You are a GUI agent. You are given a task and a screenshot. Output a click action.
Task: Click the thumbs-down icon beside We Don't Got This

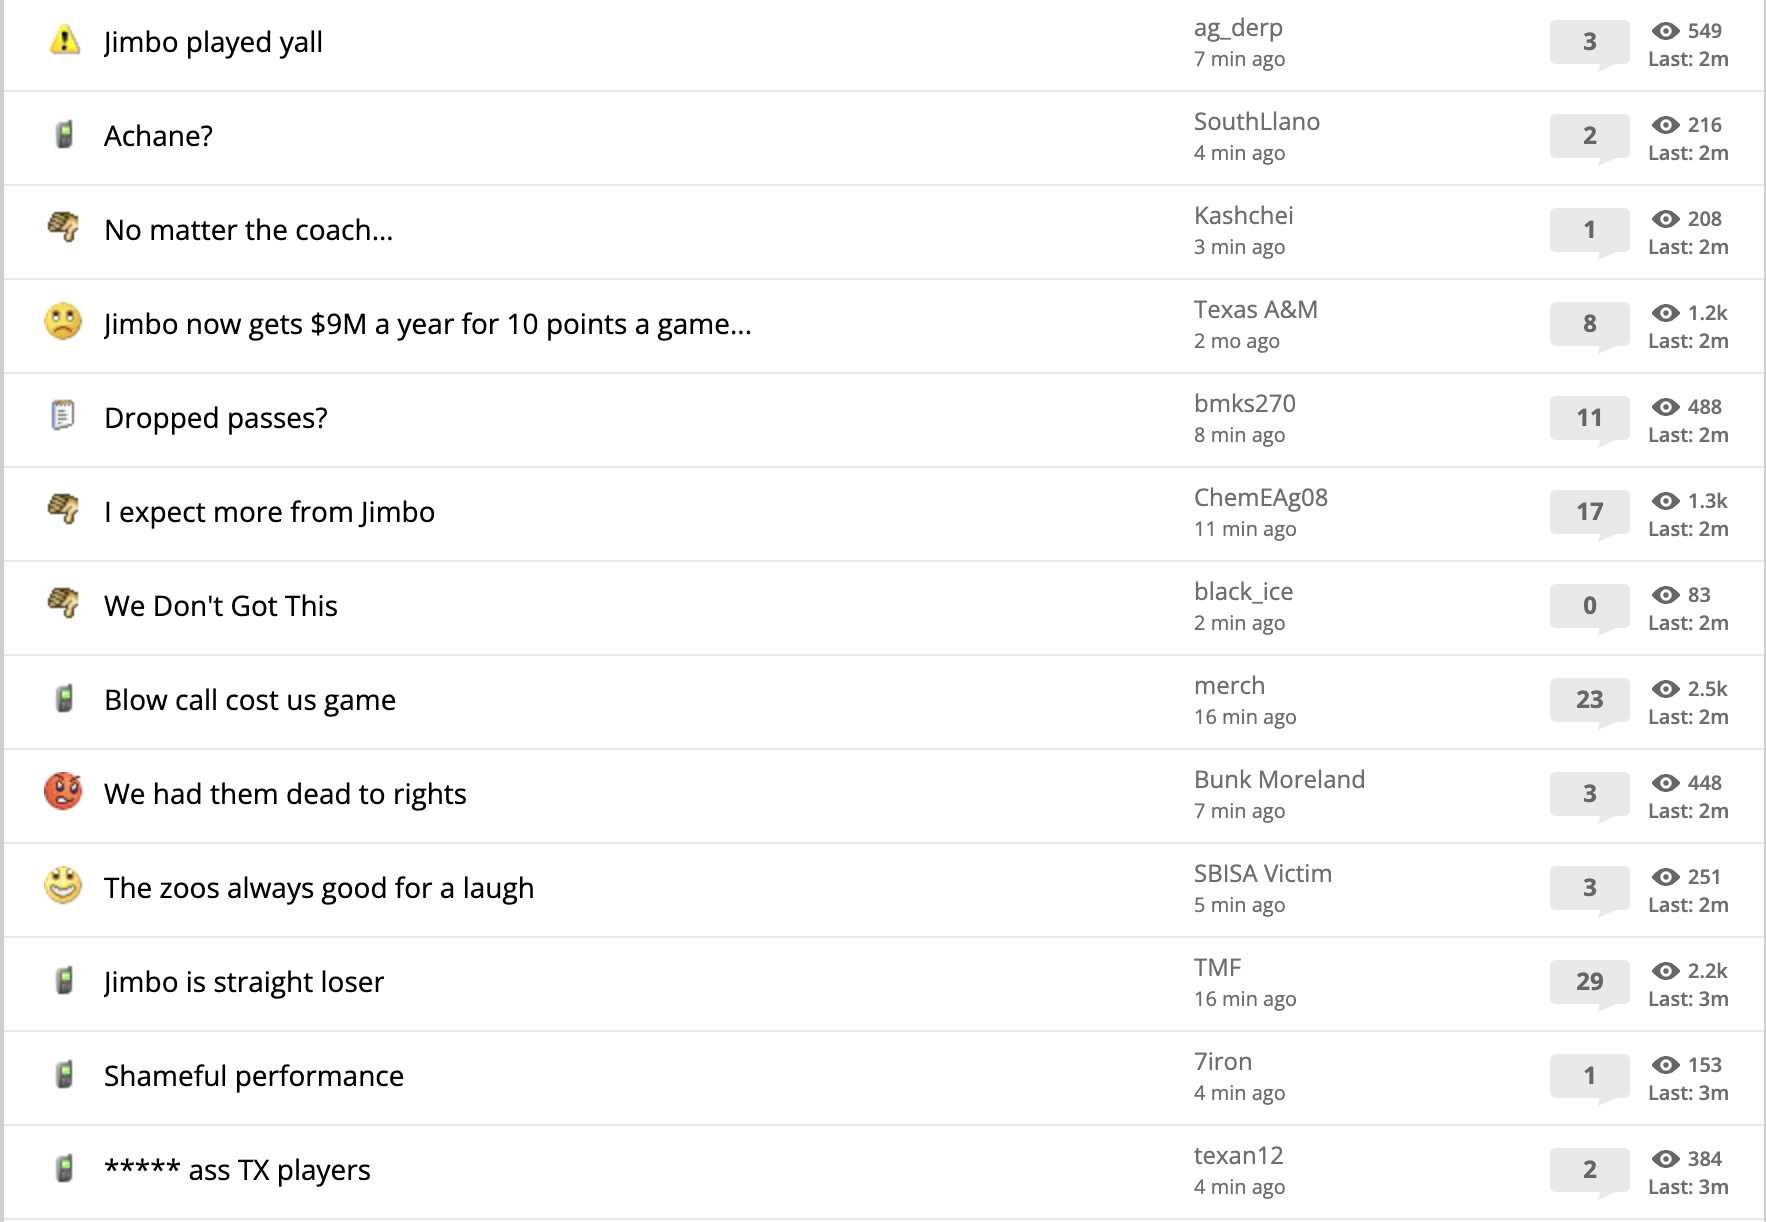pyautogui.click(x=63, y=604)
